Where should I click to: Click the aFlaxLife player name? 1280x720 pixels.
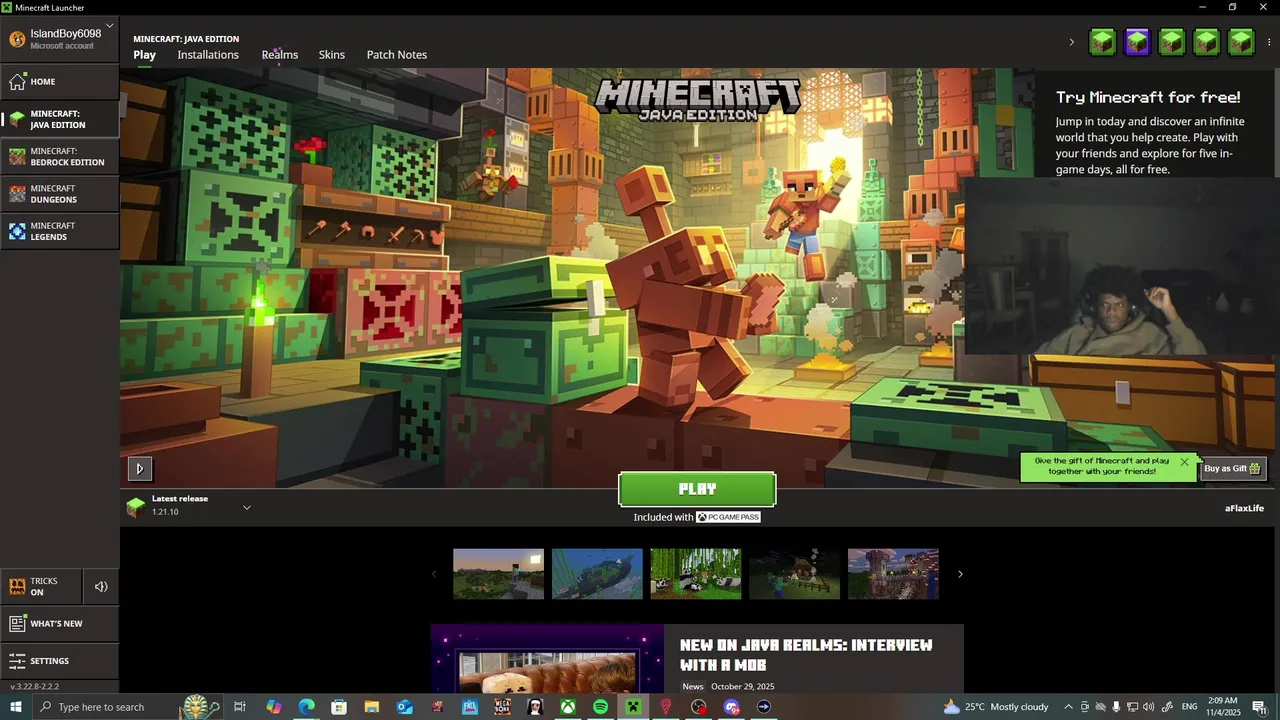(x=1244, y=508)
